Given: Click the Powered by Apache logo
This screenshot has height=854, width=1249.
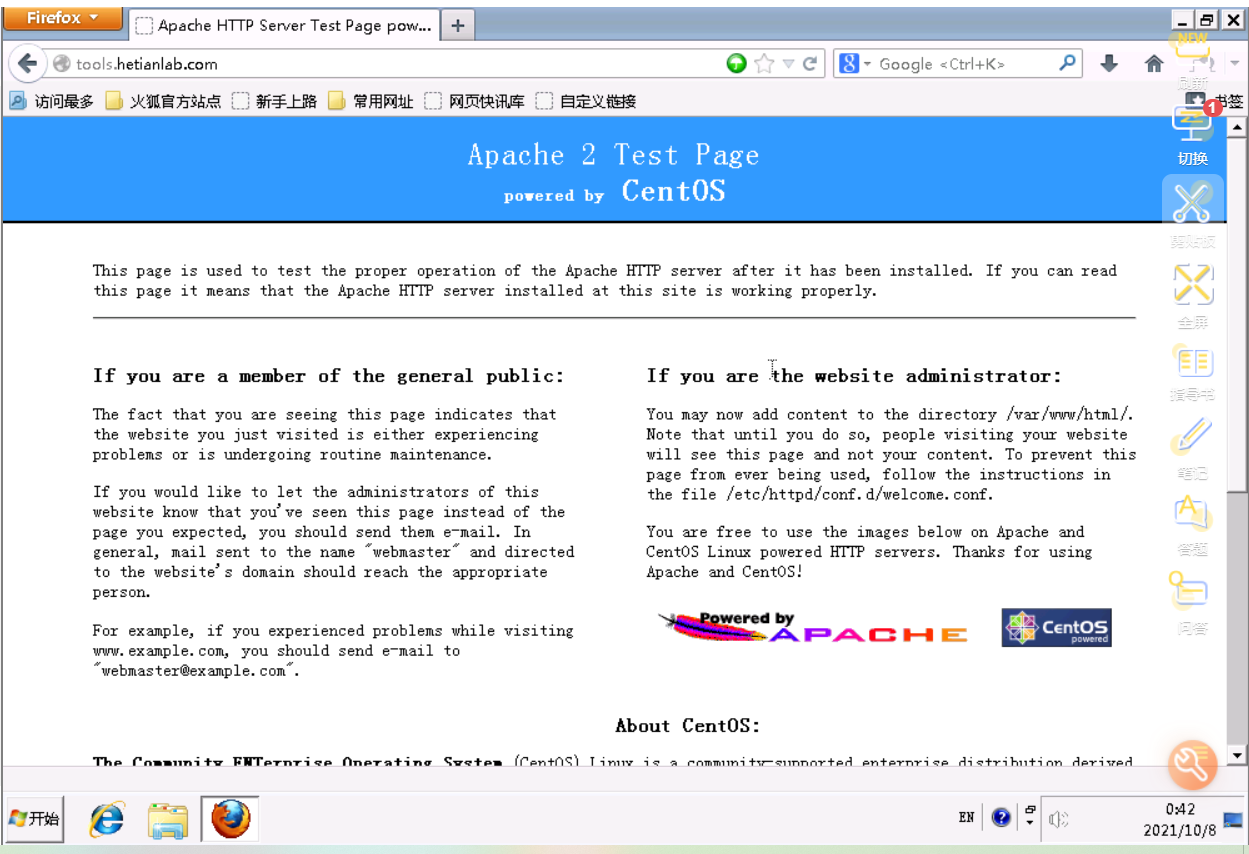Looking at the screenshot, I should pyautogui.click(x=813, y=628).
